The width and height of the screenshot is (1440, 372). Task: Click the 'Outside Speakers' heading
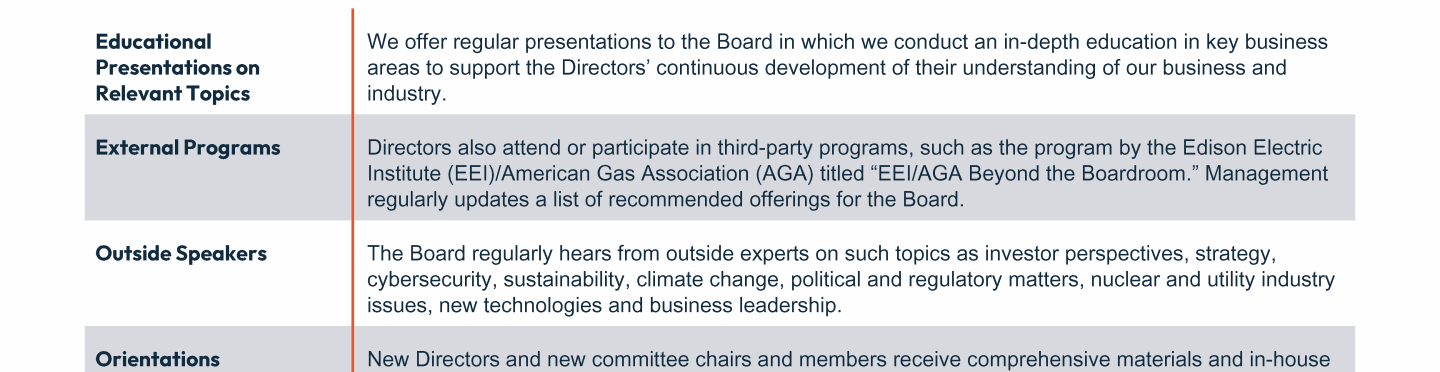click(181, 254)
